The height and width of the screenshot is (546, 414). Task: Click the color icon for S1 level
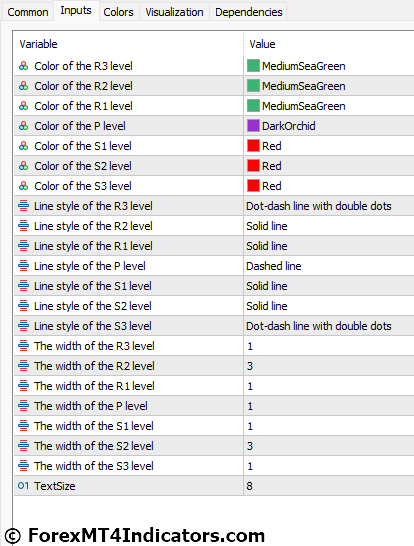24,146
